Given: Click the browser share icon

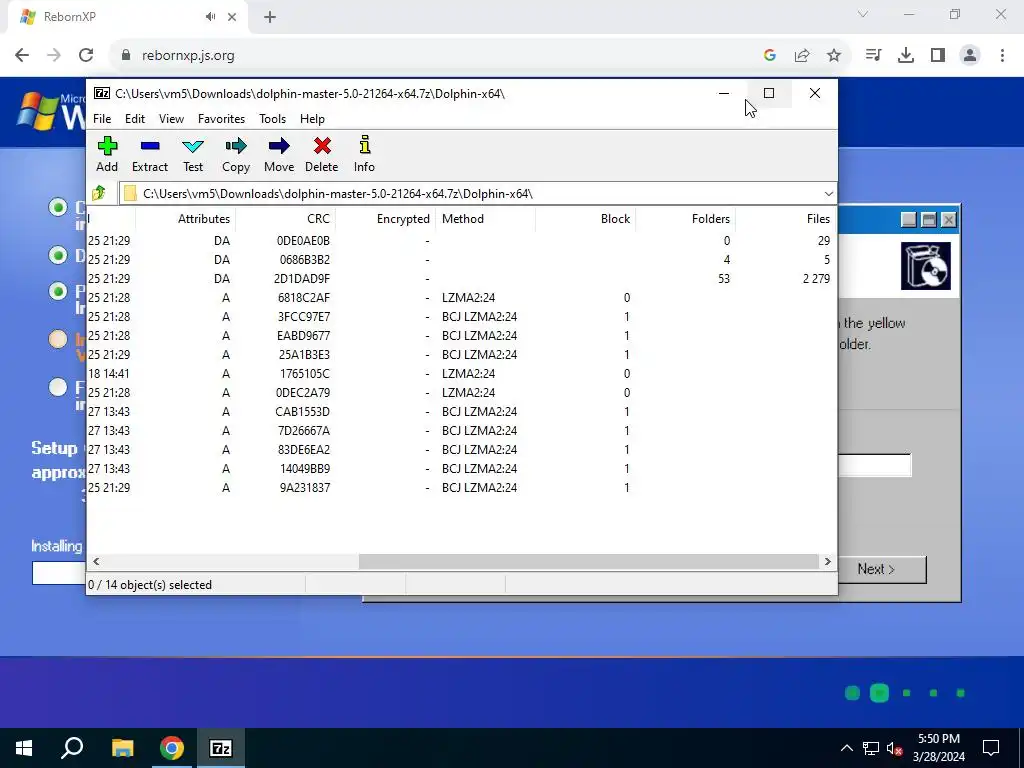Looking at the screenshot, I should pos(802,56).
